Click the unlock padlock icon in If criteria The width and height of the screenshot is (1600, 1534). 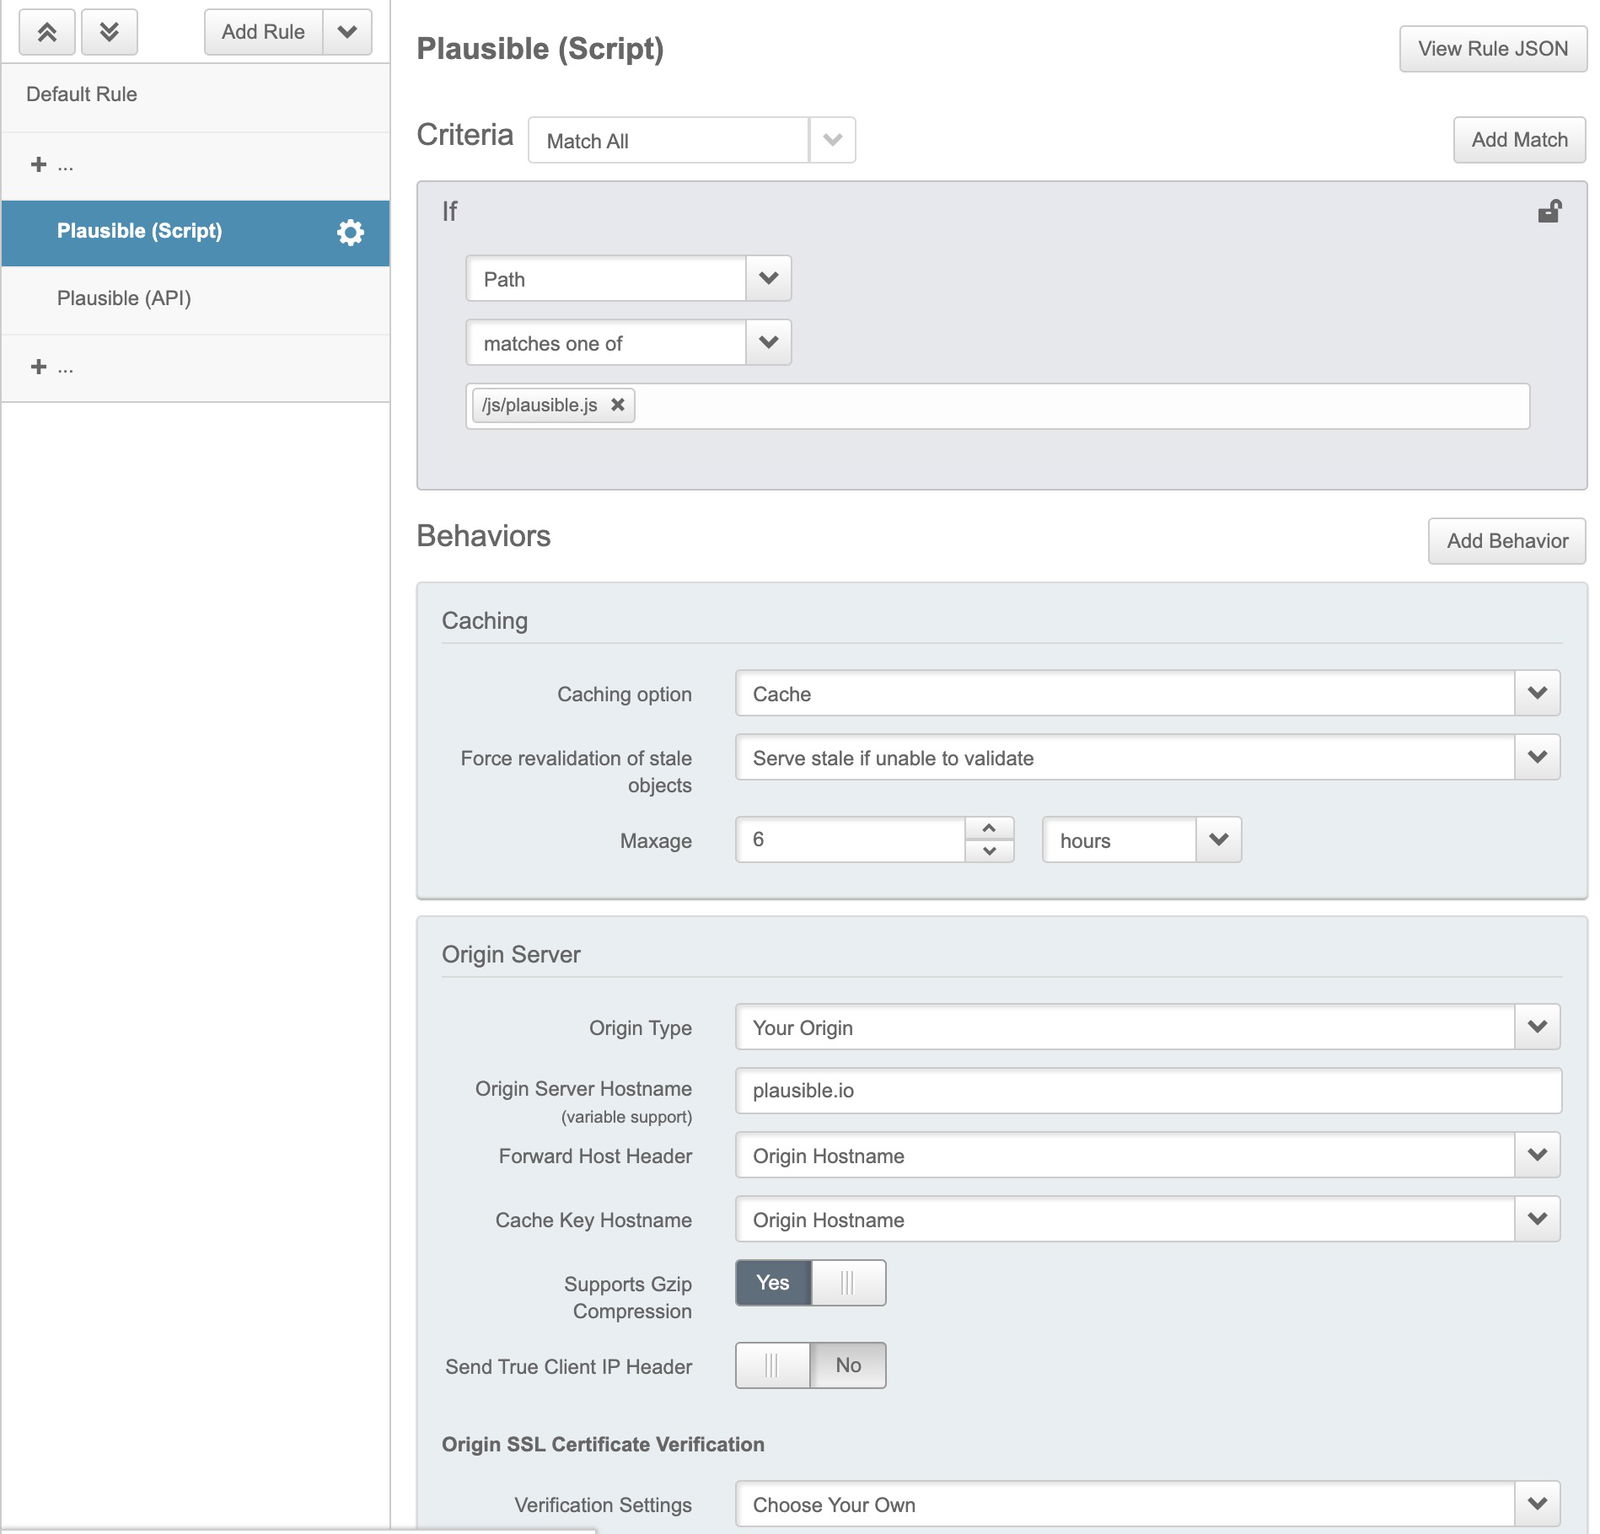coord(1549,211)
